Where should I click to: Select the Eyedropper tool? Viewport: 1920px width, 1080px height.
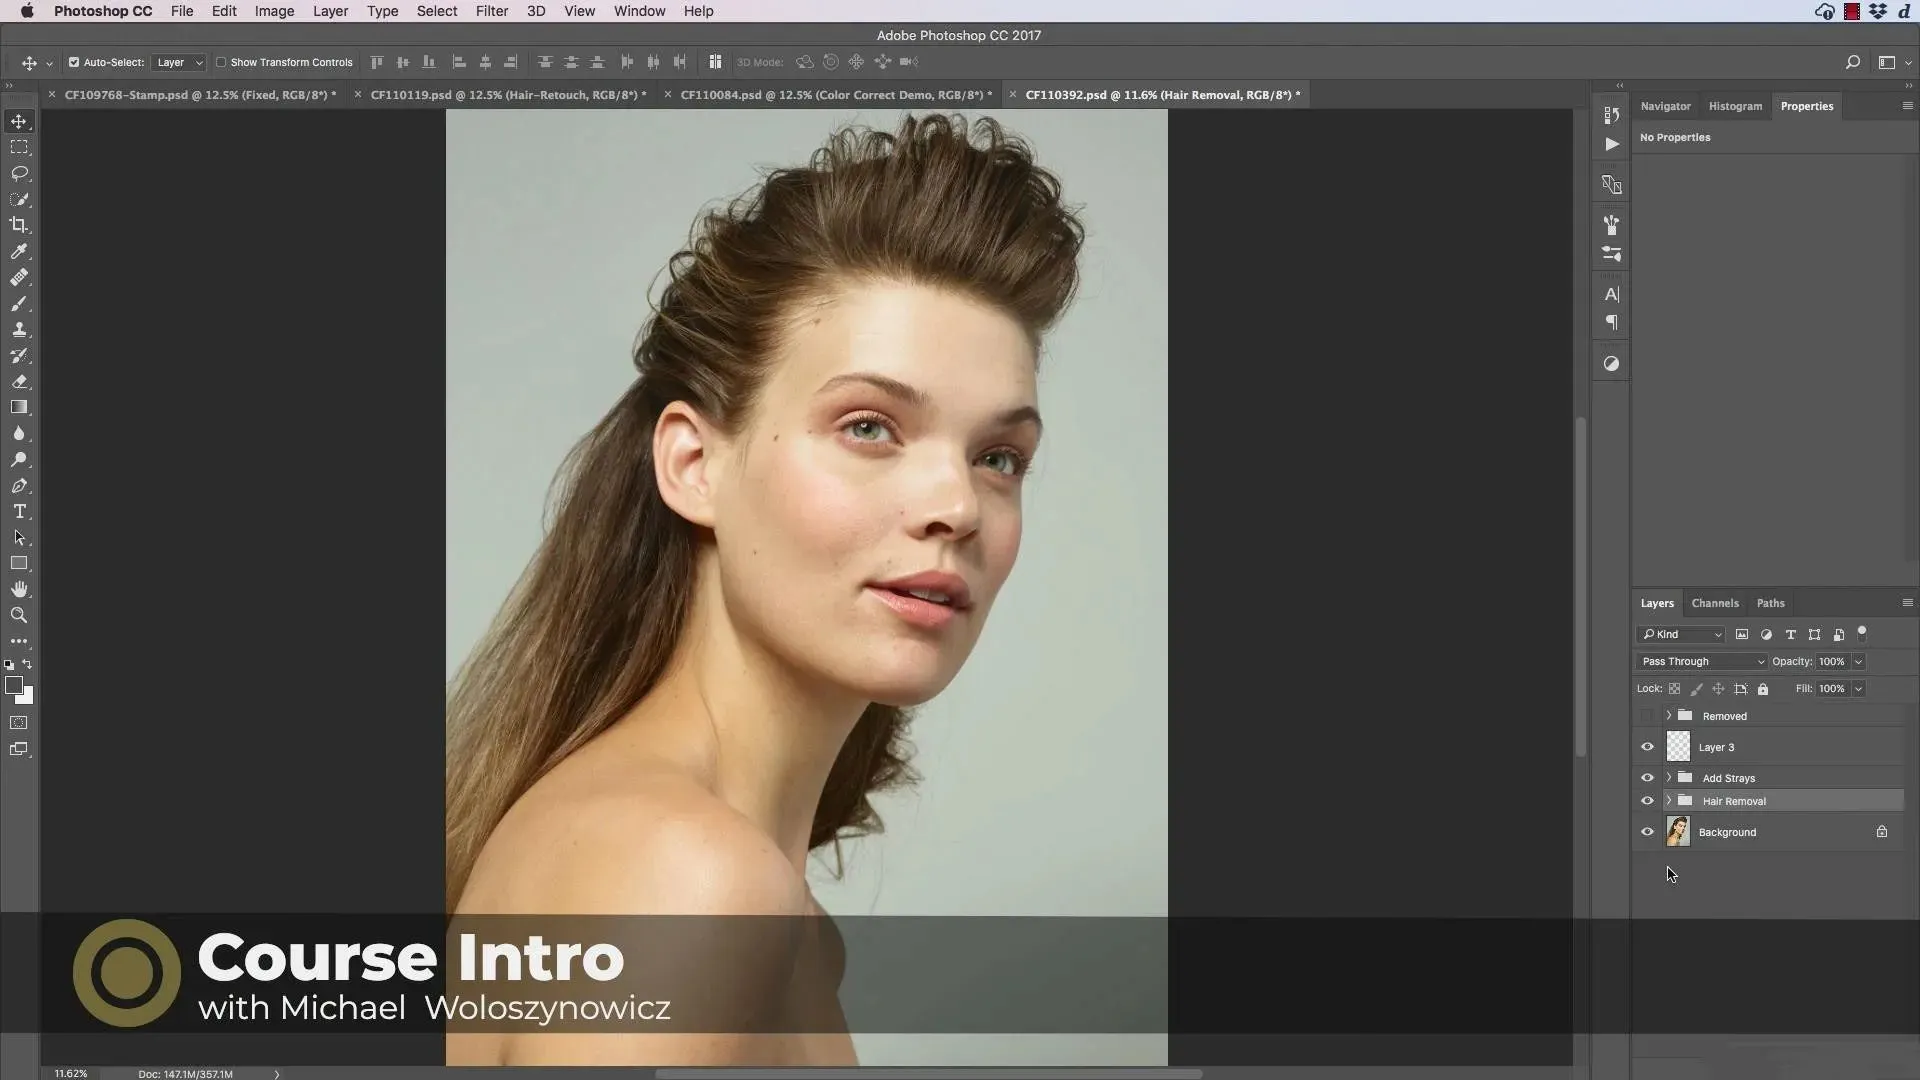click(19, 252)
